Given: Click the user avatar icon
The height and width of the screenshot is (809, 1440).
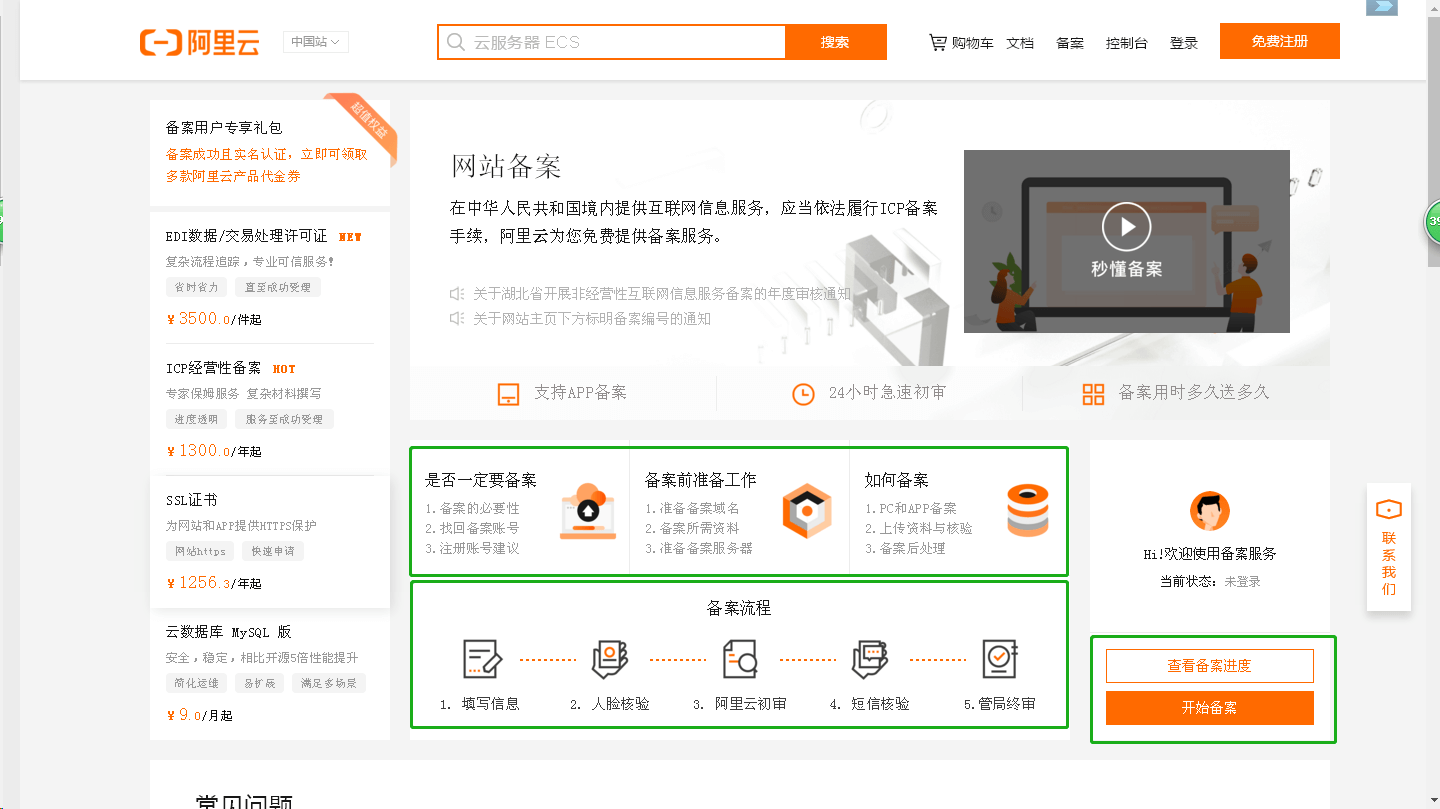Looking at the screenshot, I should point(1210,511).
